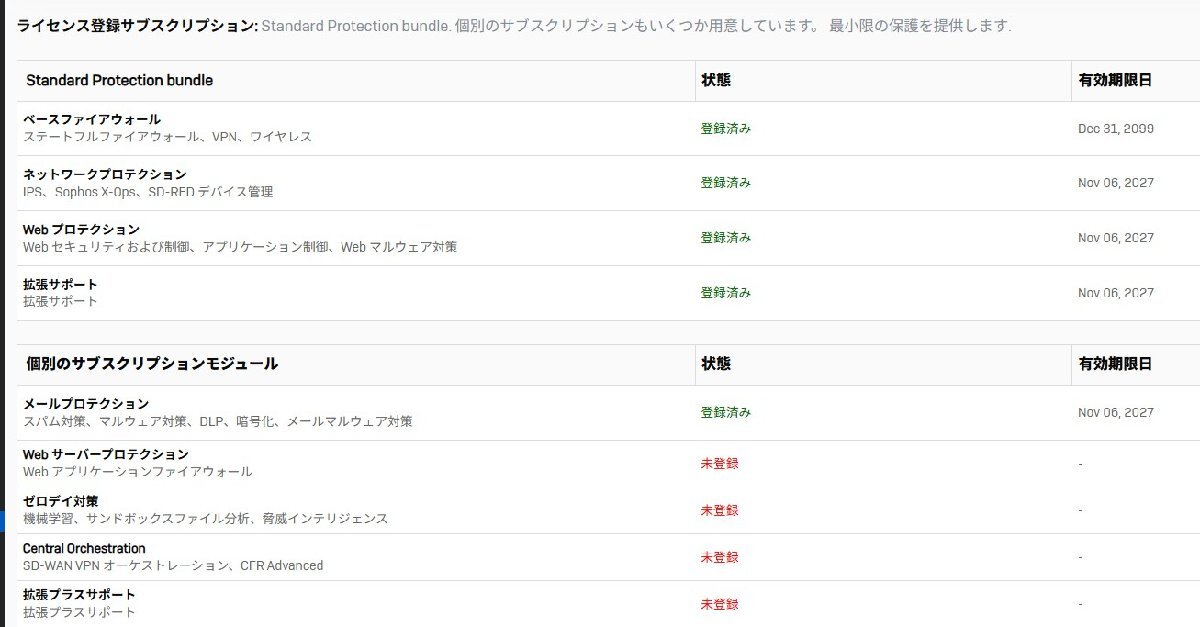Screen dimensions: 1200x627
Task: Click the 登録済み status for 拡張サポート
Action: click(722, 292)
